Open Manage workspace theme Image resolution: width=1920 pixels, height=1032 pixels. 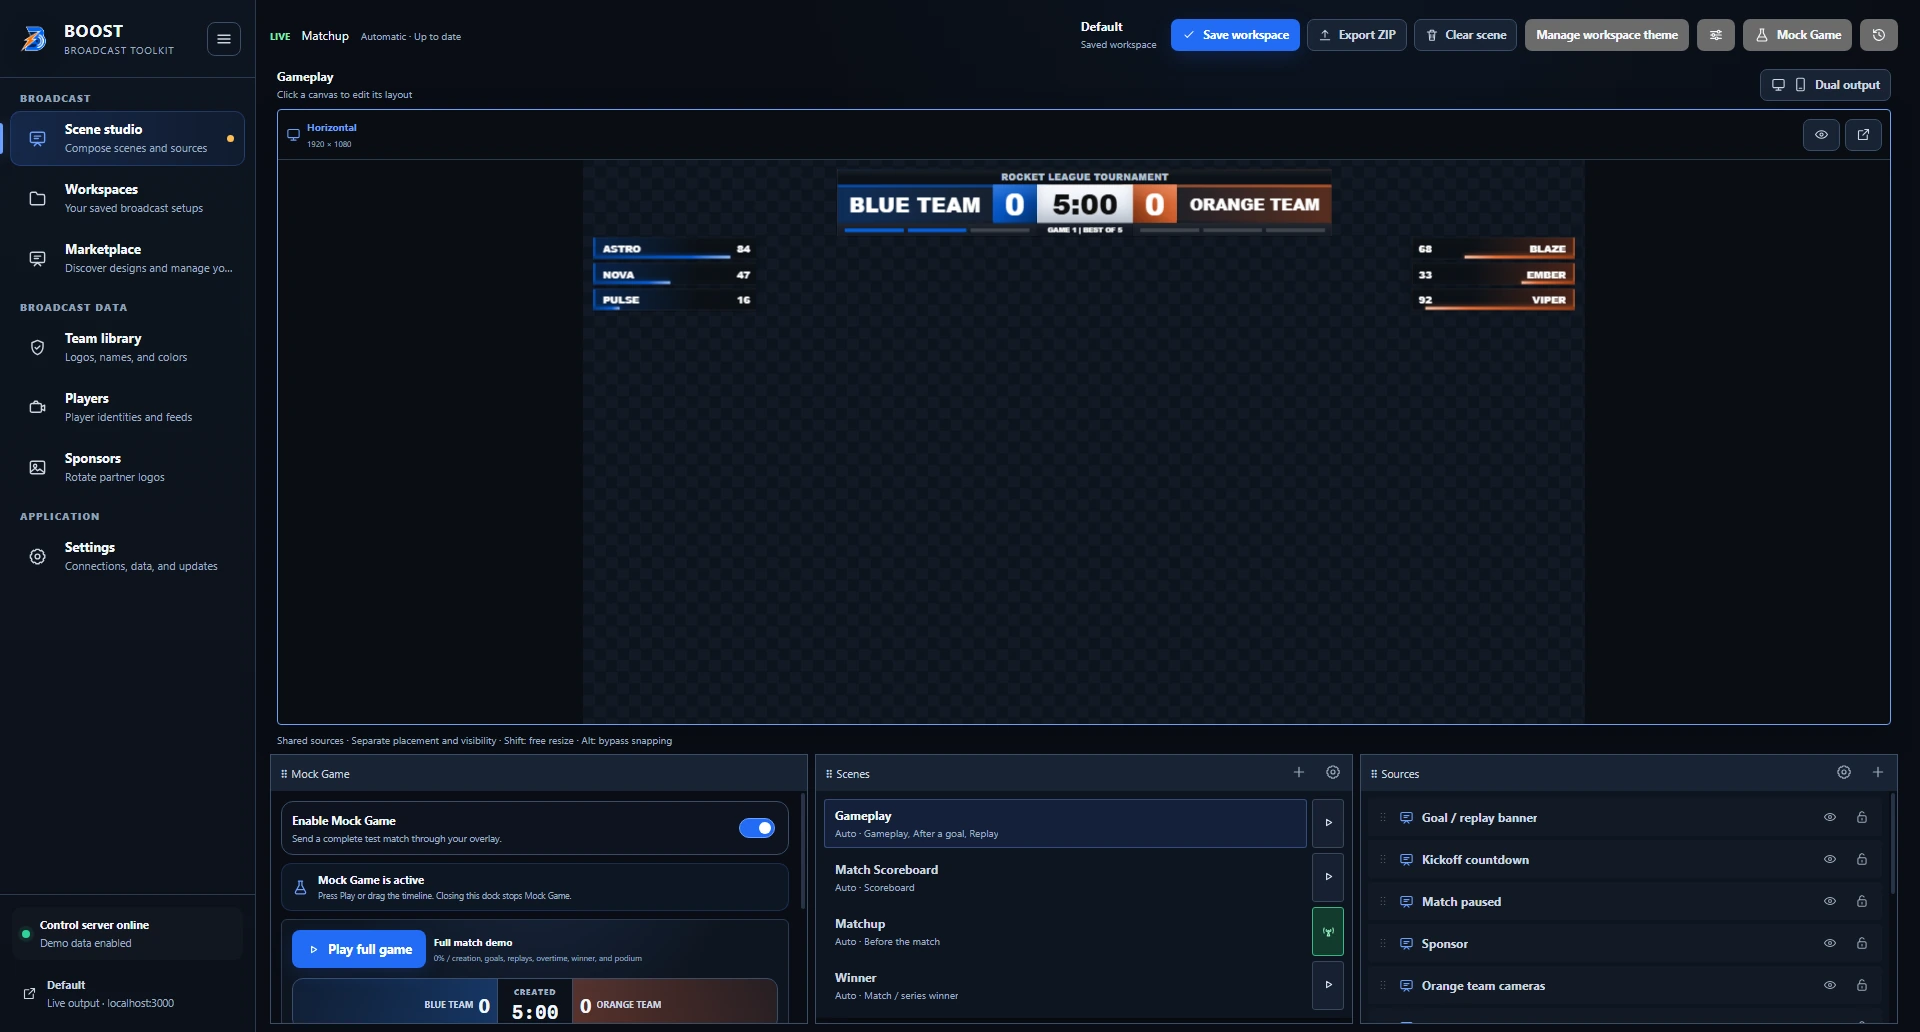click(x=1607, y=35)
